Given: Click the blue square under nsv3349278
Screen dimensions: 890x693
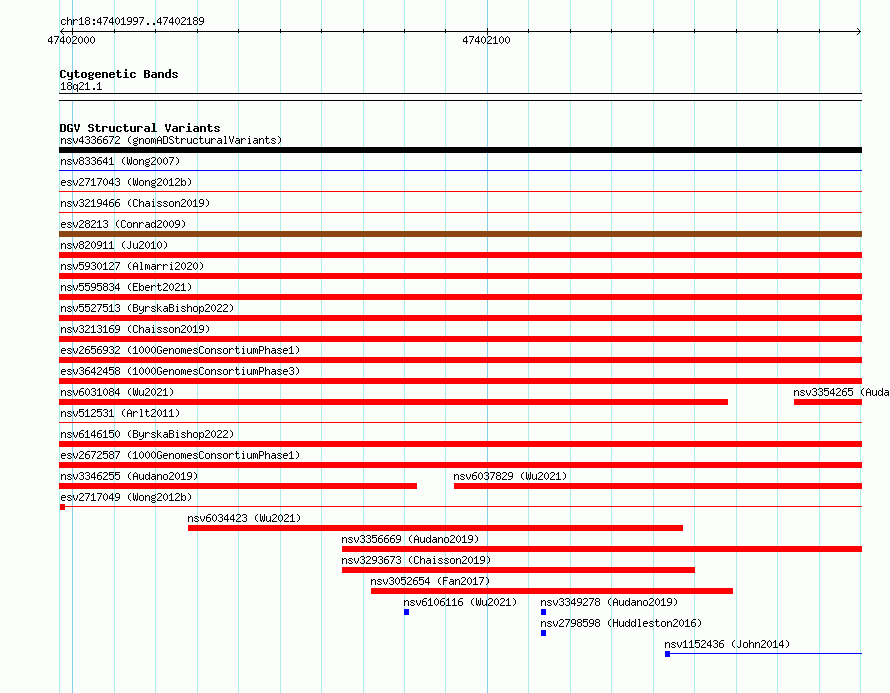Looking at the screenshot, I should [543, 612].
